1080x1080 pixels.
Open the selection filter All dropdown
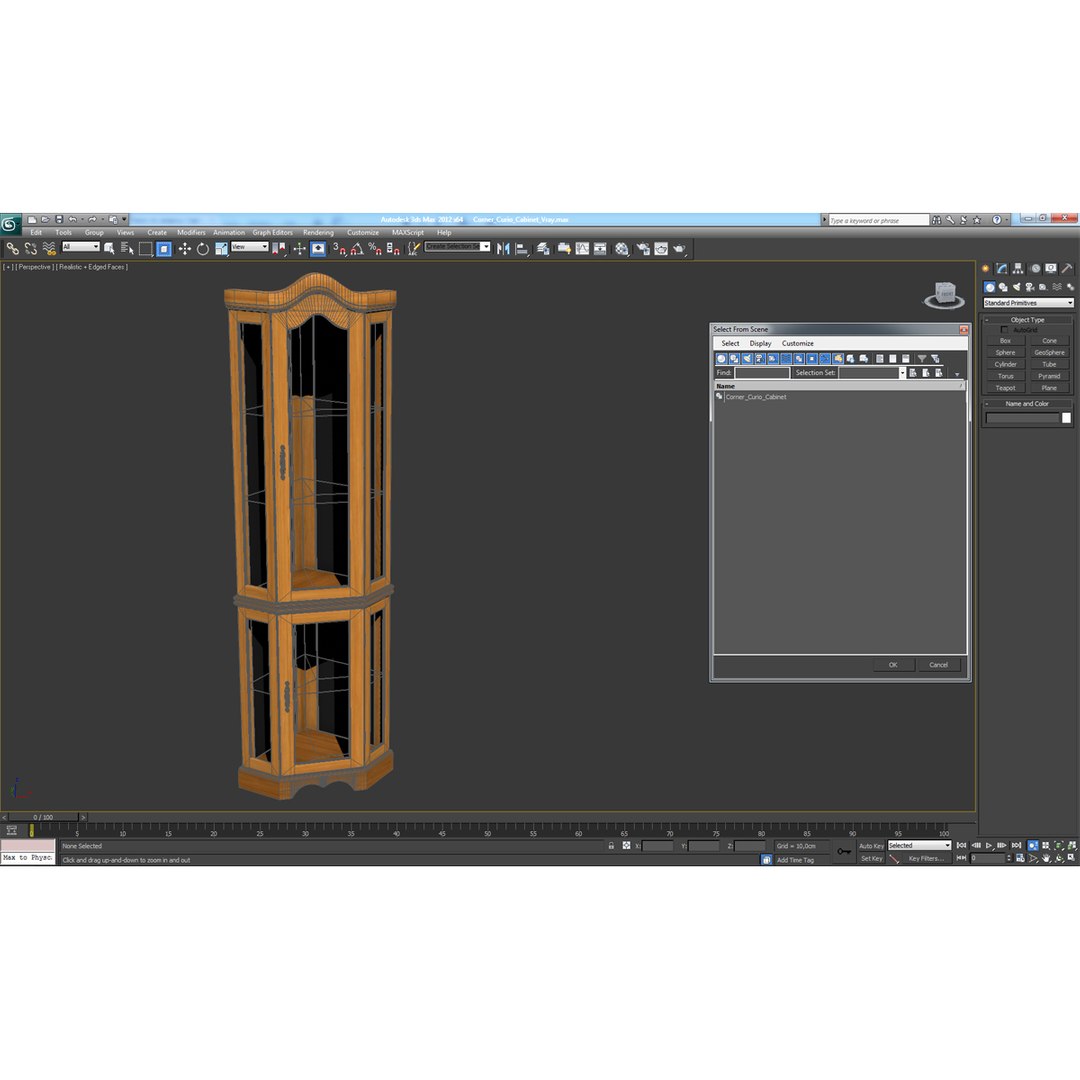tap(81, 247)
